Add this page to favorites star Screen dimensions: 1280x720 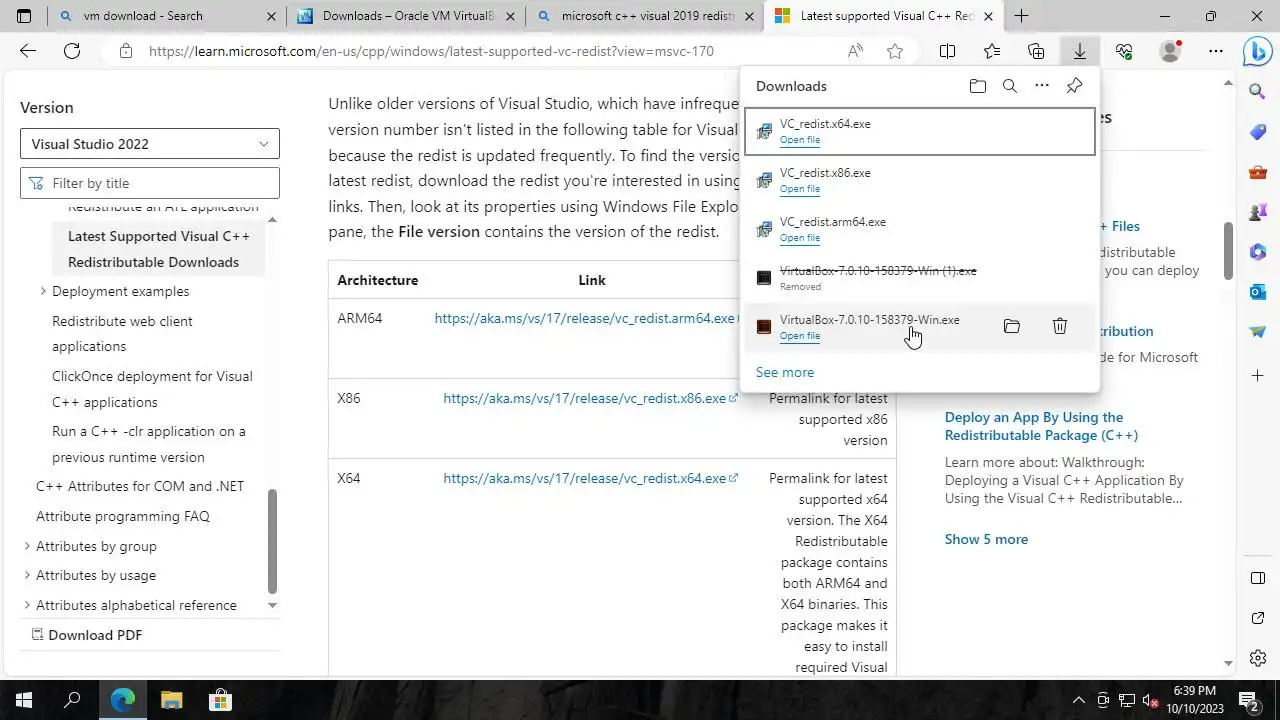(x=895, y=51)
